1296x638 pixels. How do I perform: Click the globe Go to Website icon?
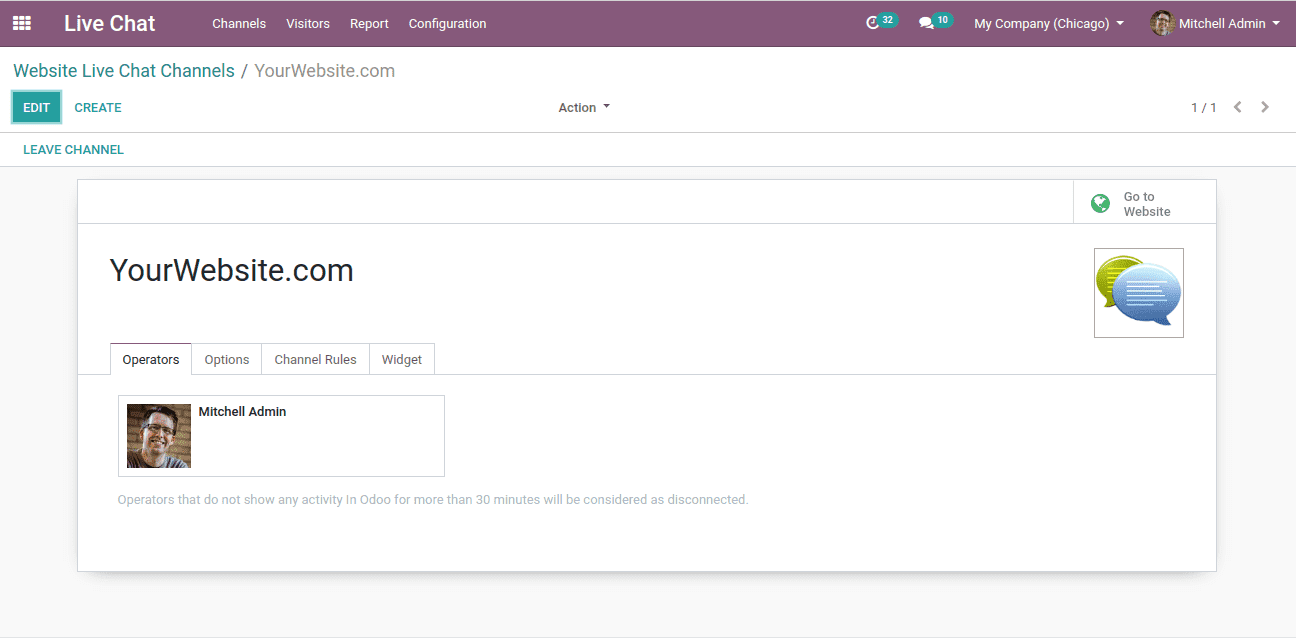pyautogui.click(x=1100, y=203)
